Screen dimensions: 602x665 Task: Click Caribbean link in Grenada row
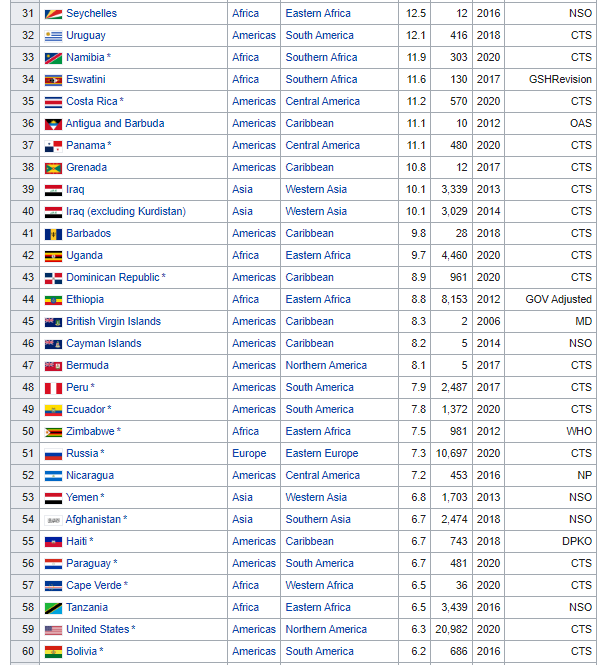pyautogui.click(x=309, y=168)
